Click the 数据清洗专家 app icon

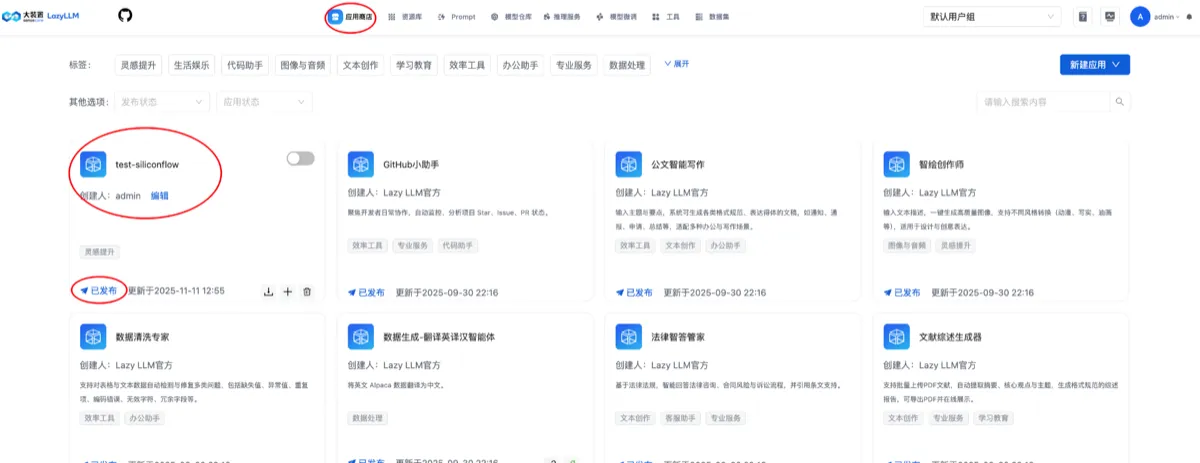tap(93, 337)
